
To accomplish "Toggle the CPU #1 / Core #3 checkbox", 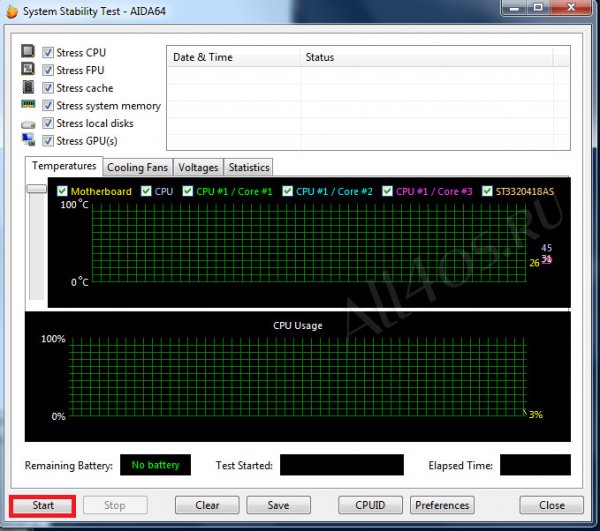I will tap(387, 191).
